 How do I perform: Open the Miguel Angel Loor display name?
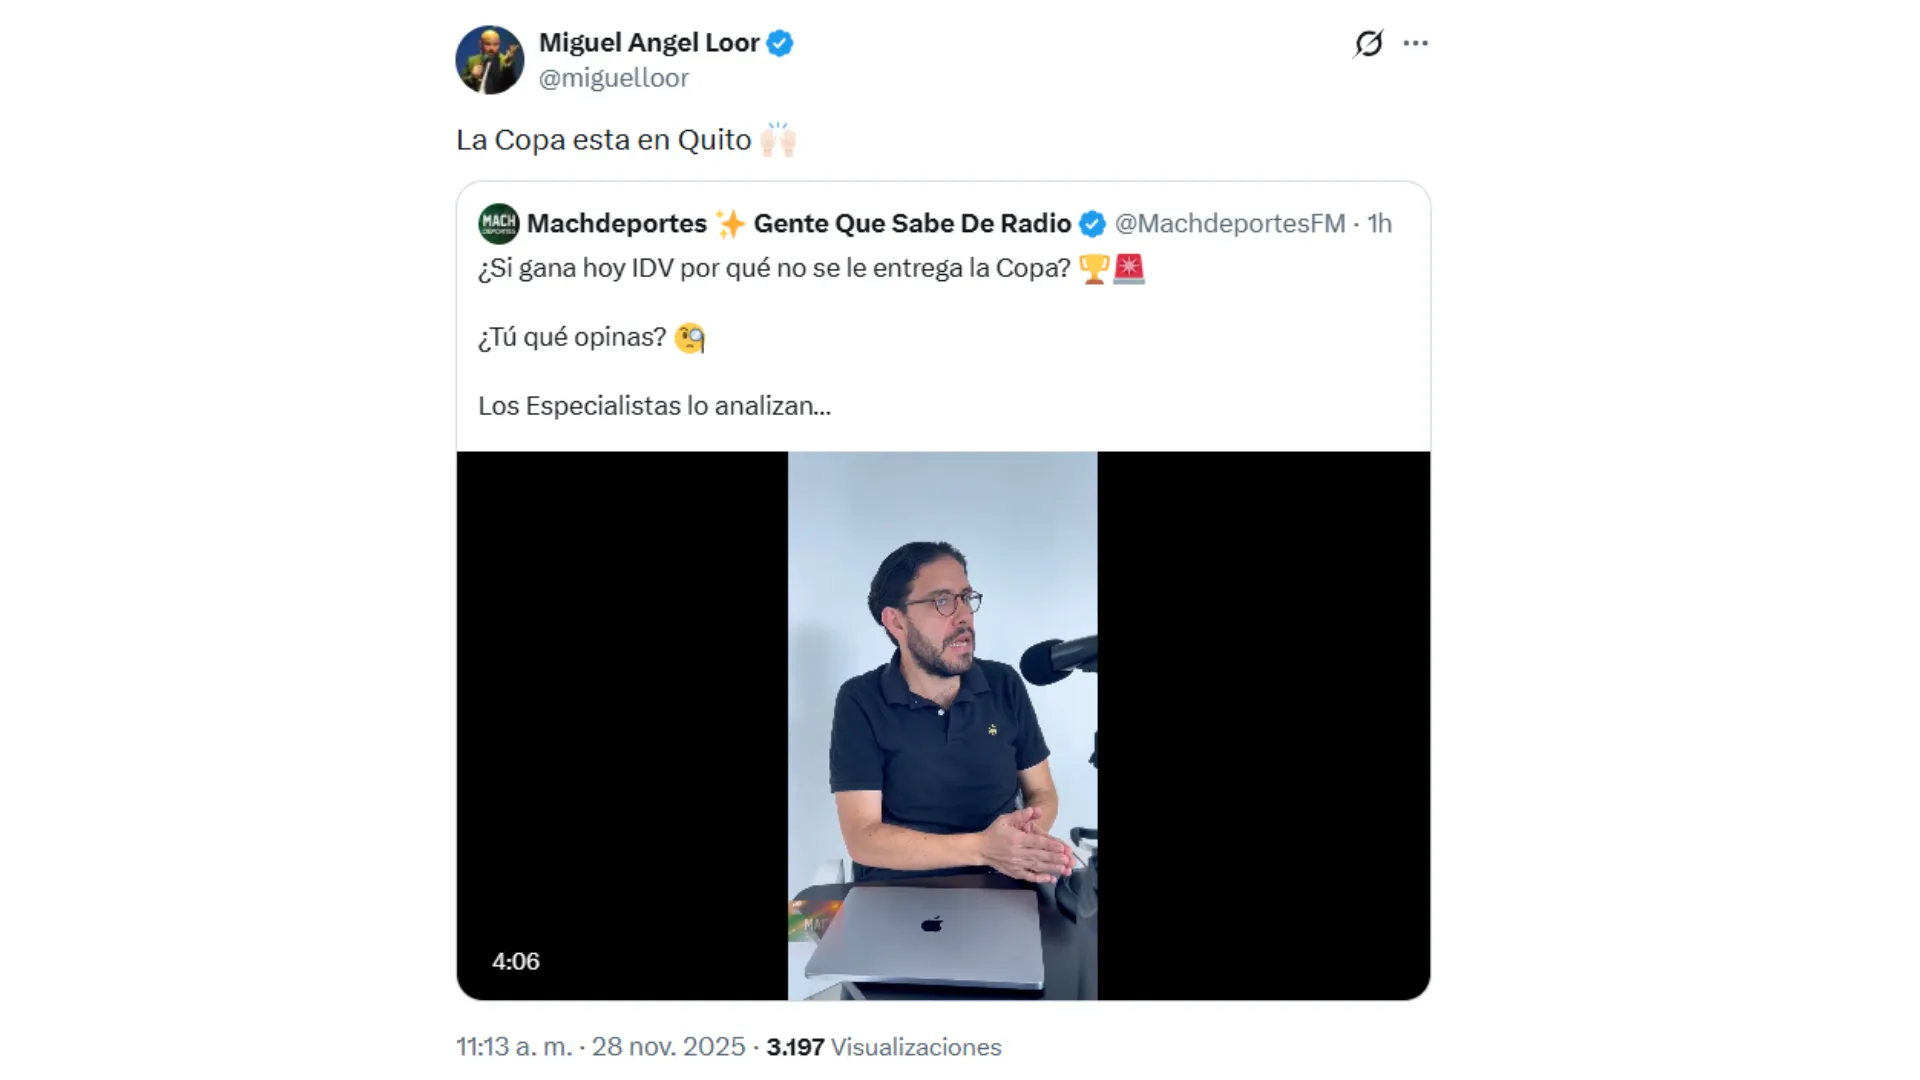click(x=649, y=43)
